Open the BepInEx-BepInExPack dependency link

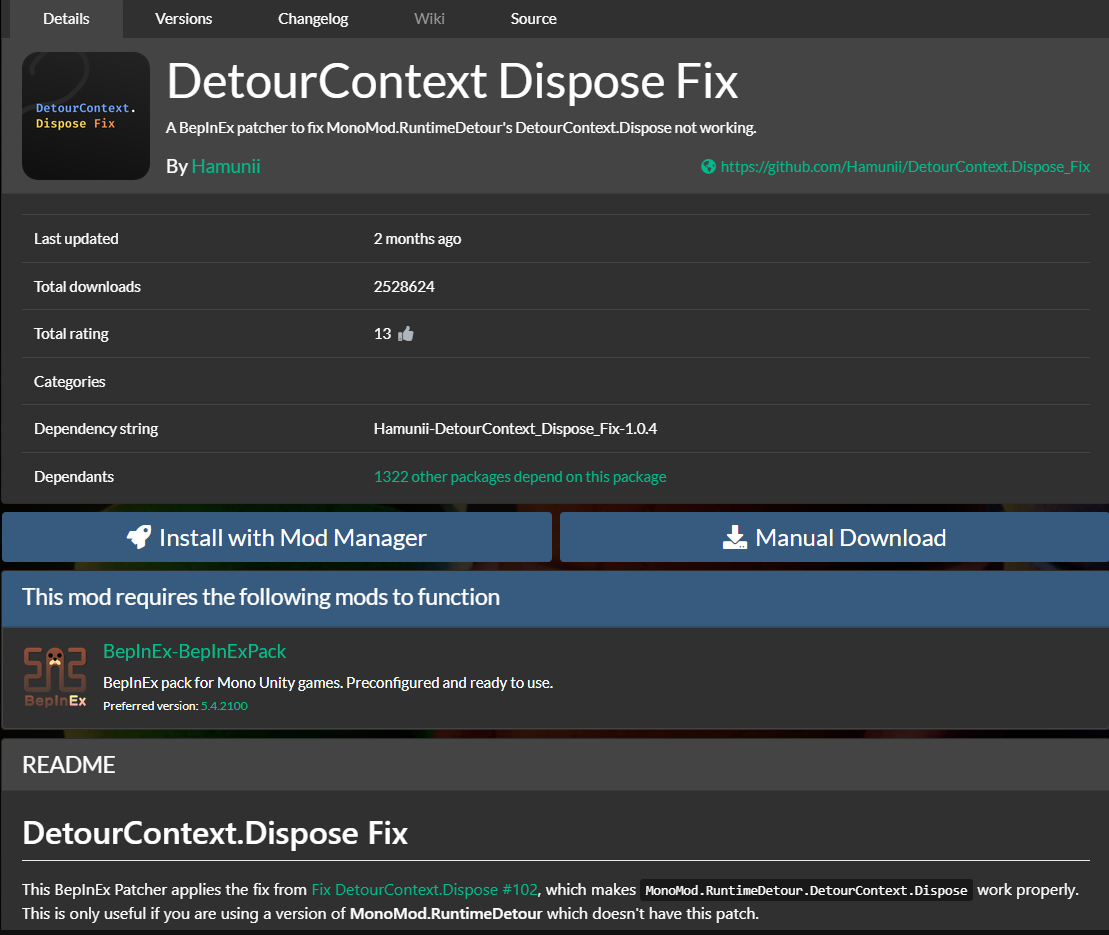coord(194,651)
